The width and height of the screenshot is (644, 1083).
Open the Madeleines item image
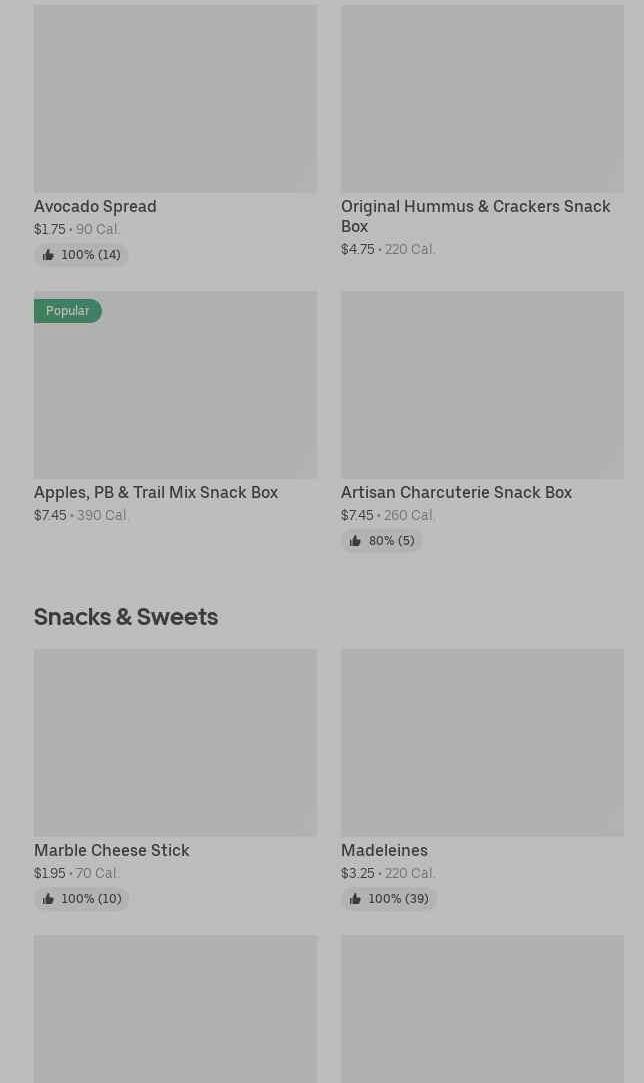click(x=482, y=742)
